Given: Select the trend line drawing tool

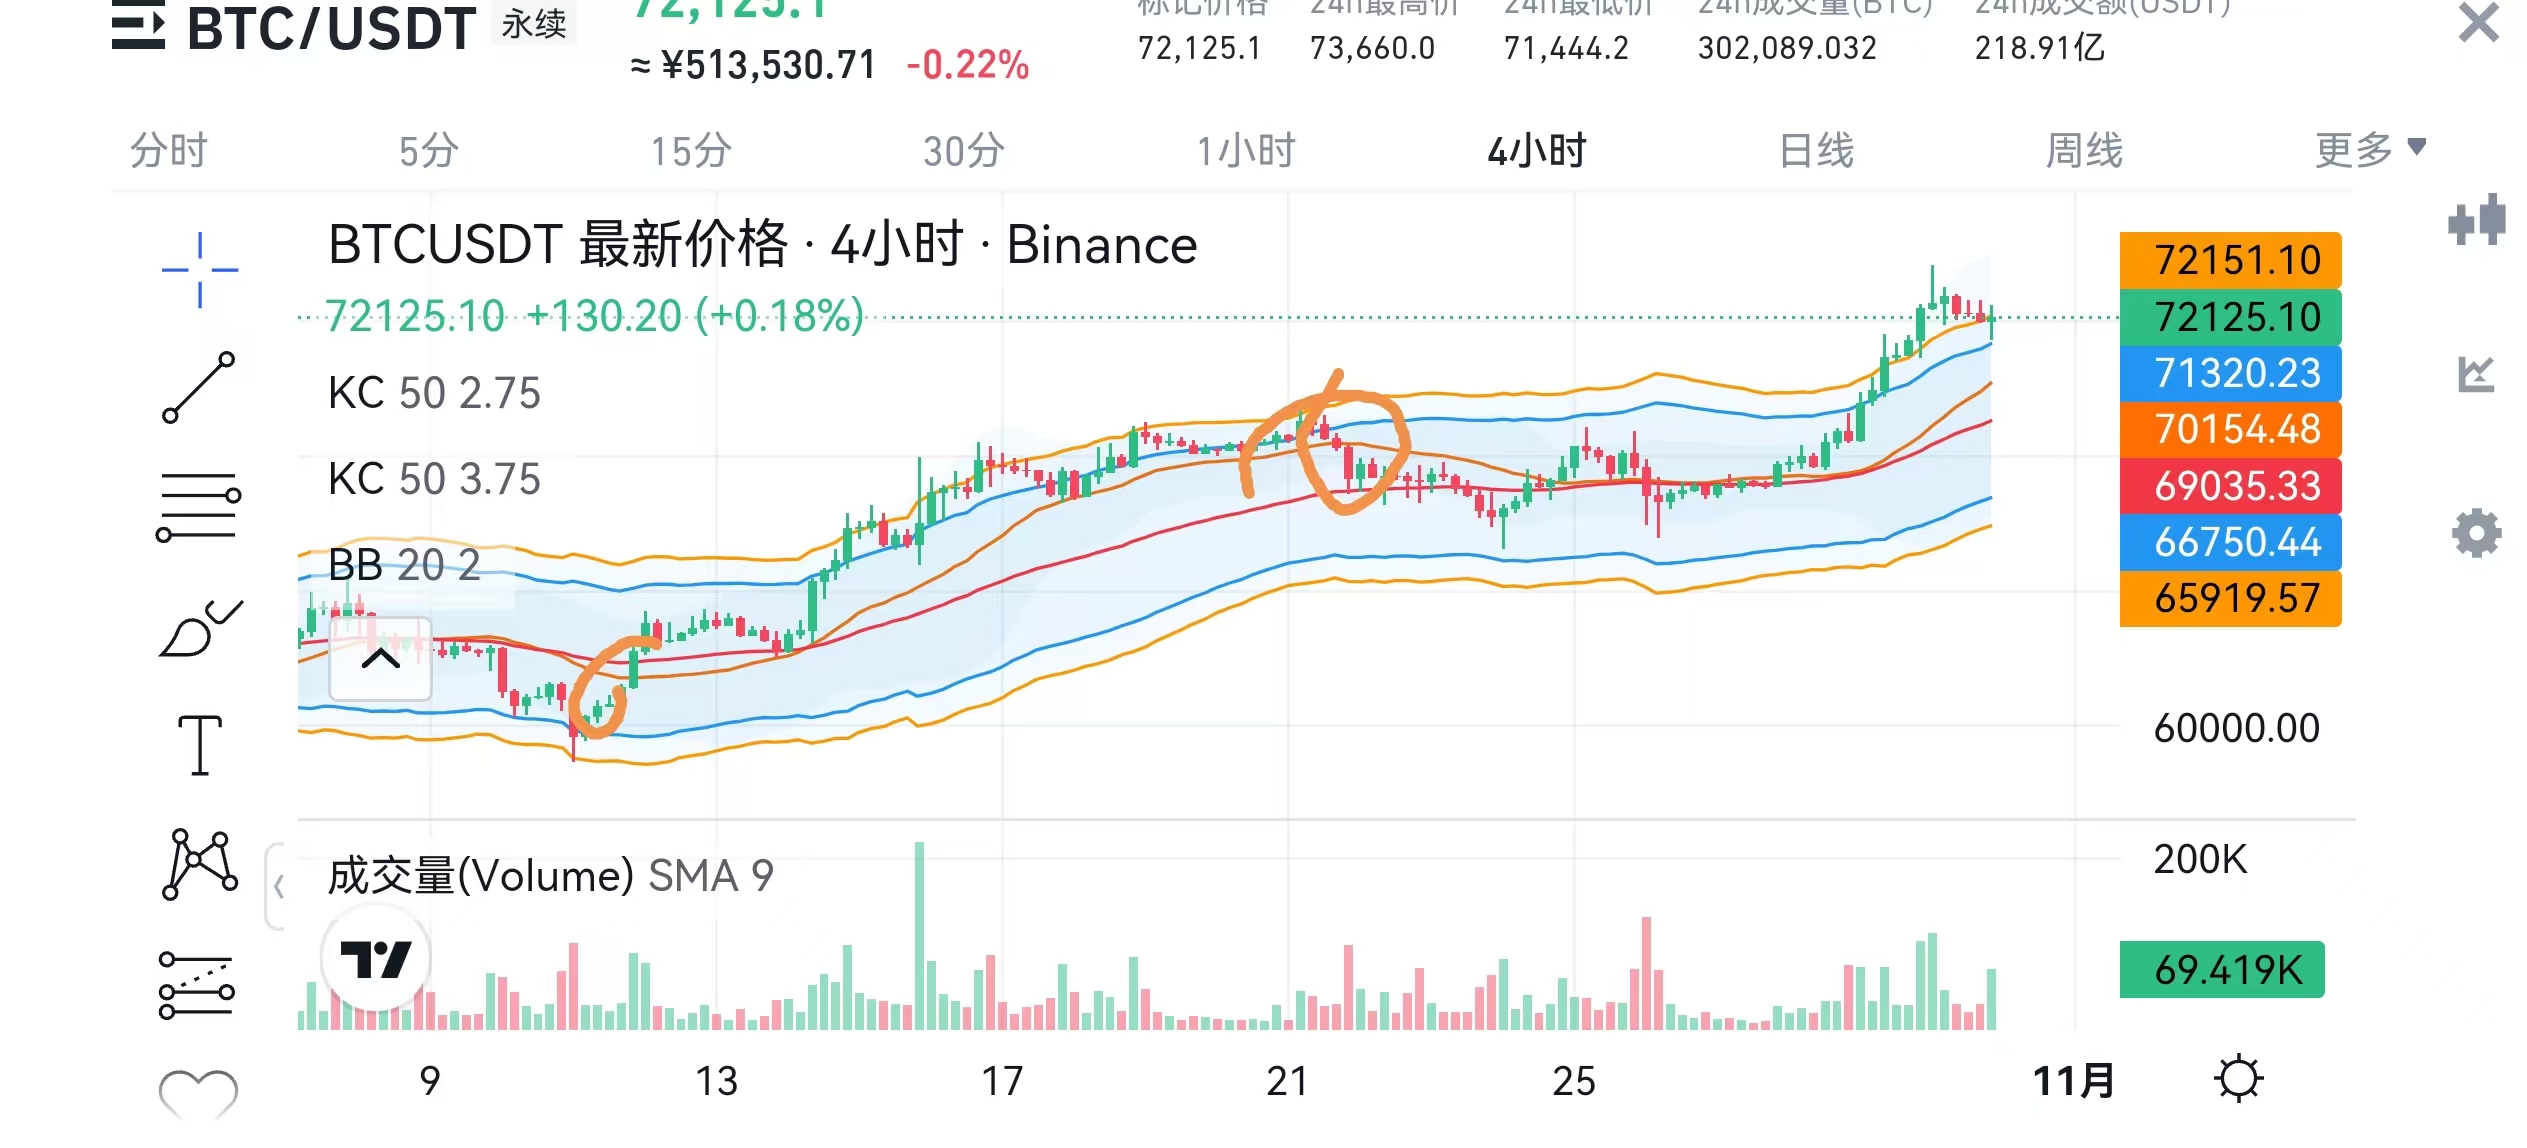Looking at the screenshot, I should point(199,388).
